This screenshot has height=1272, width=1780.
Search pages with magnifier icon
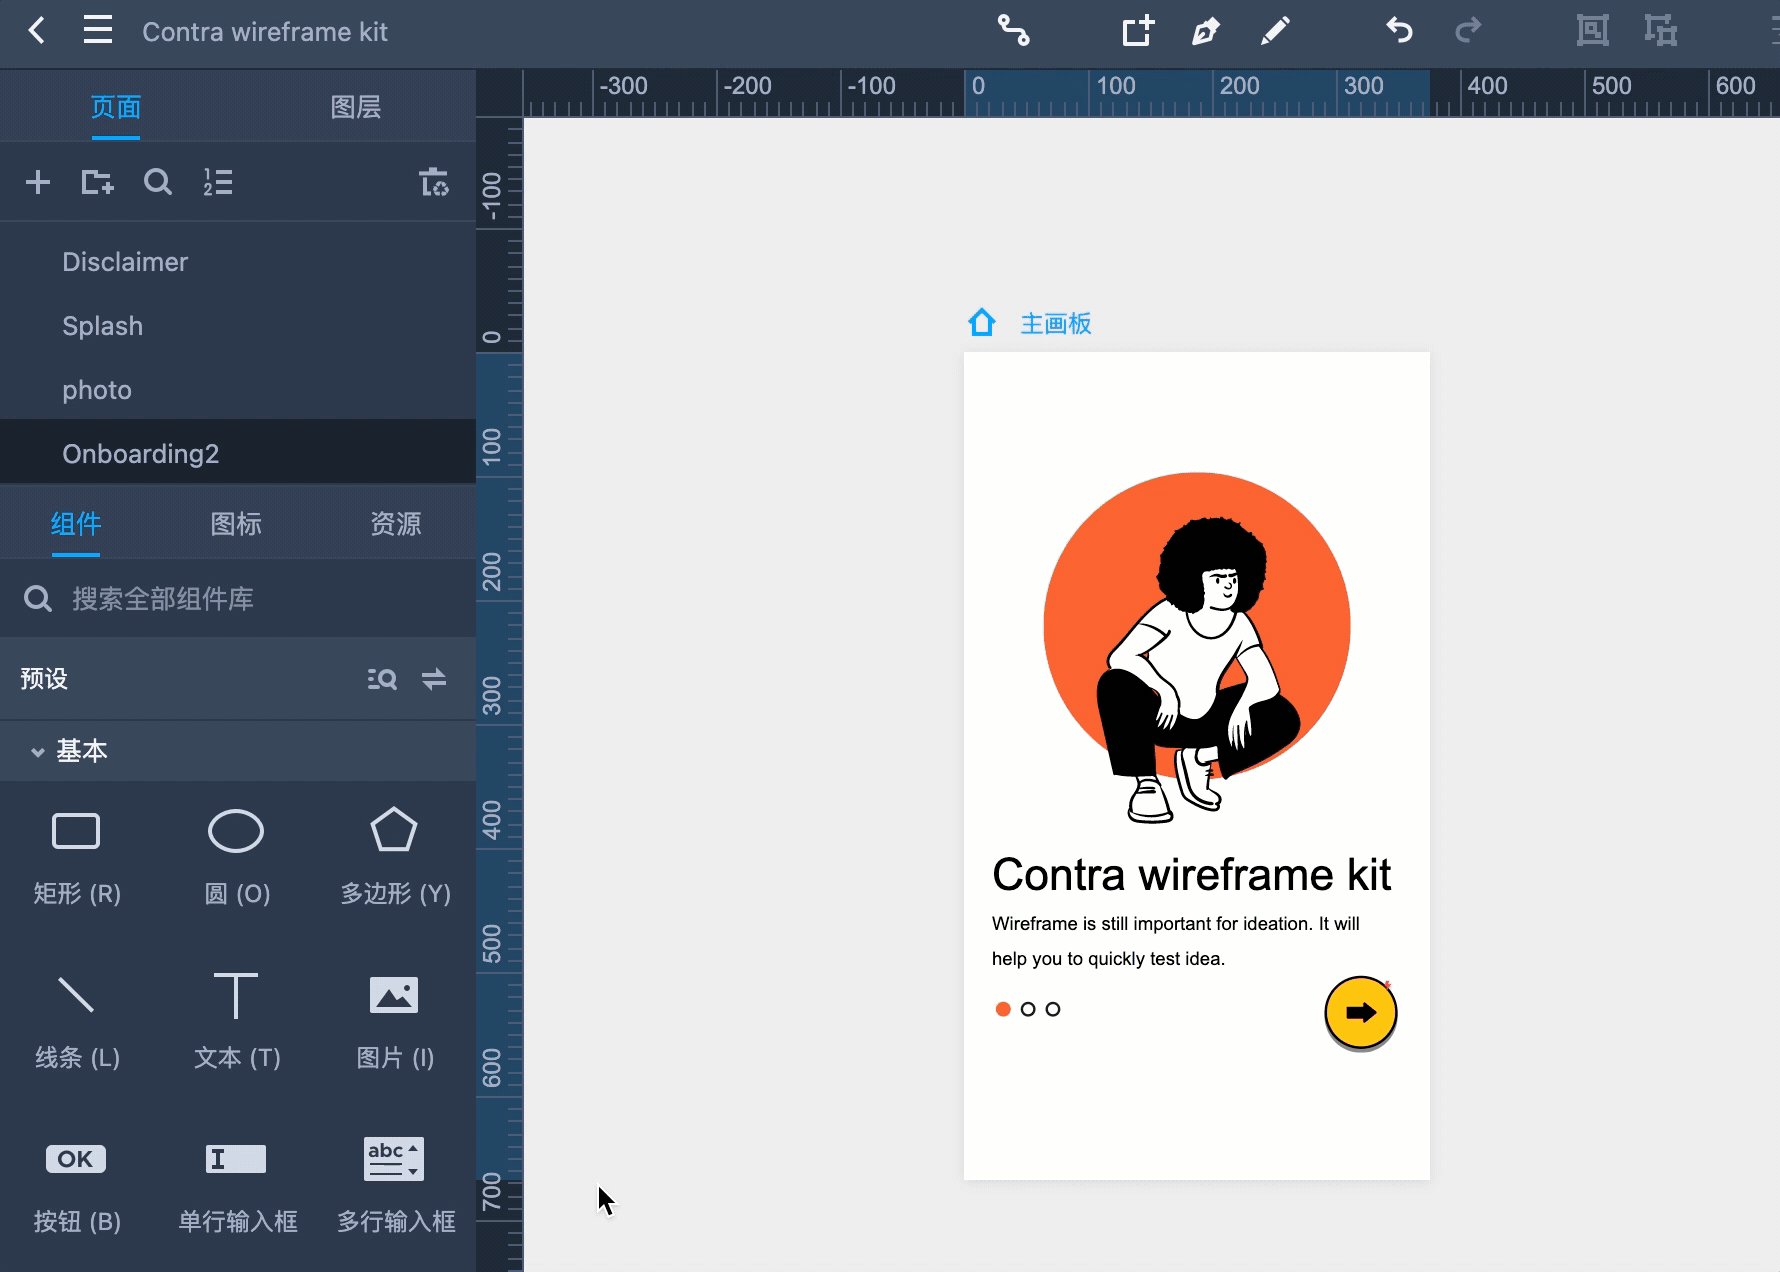(x=157, y=182)
